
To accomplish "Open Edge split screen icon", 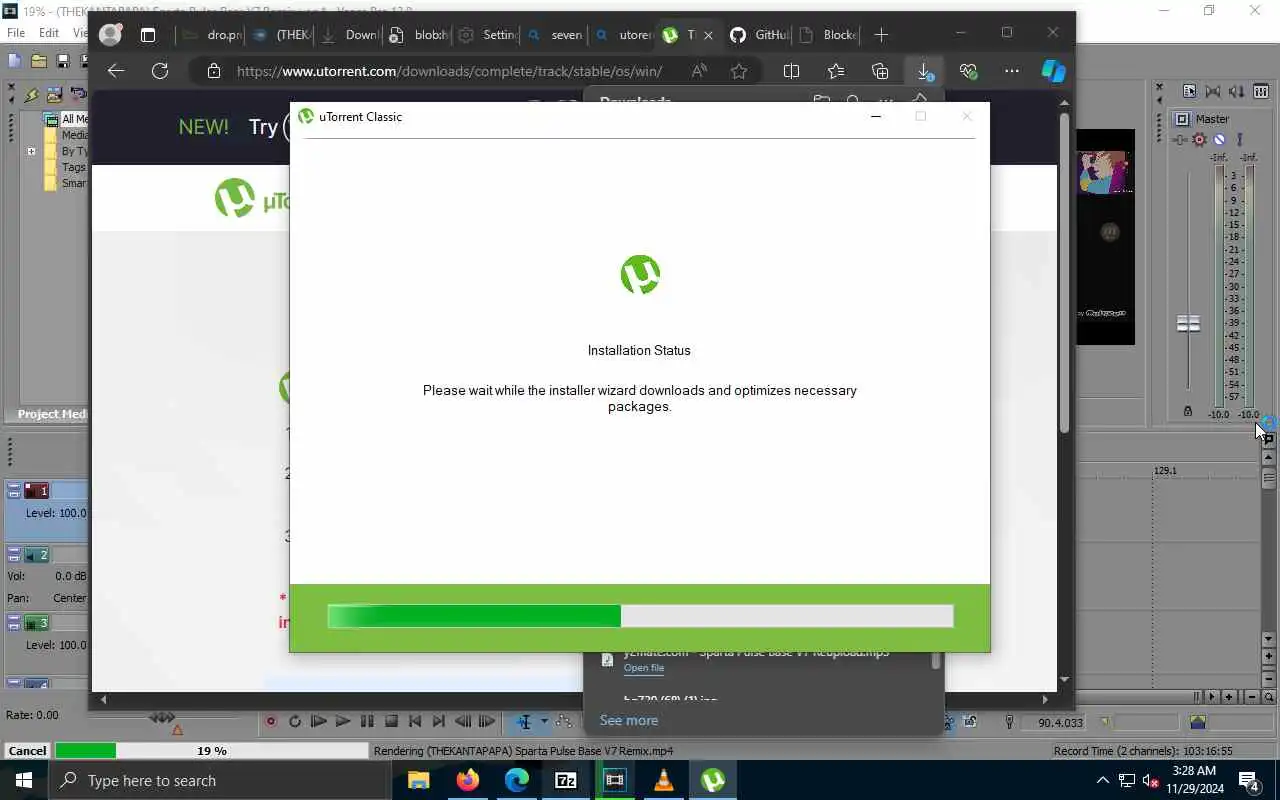I will pos(791,71).
